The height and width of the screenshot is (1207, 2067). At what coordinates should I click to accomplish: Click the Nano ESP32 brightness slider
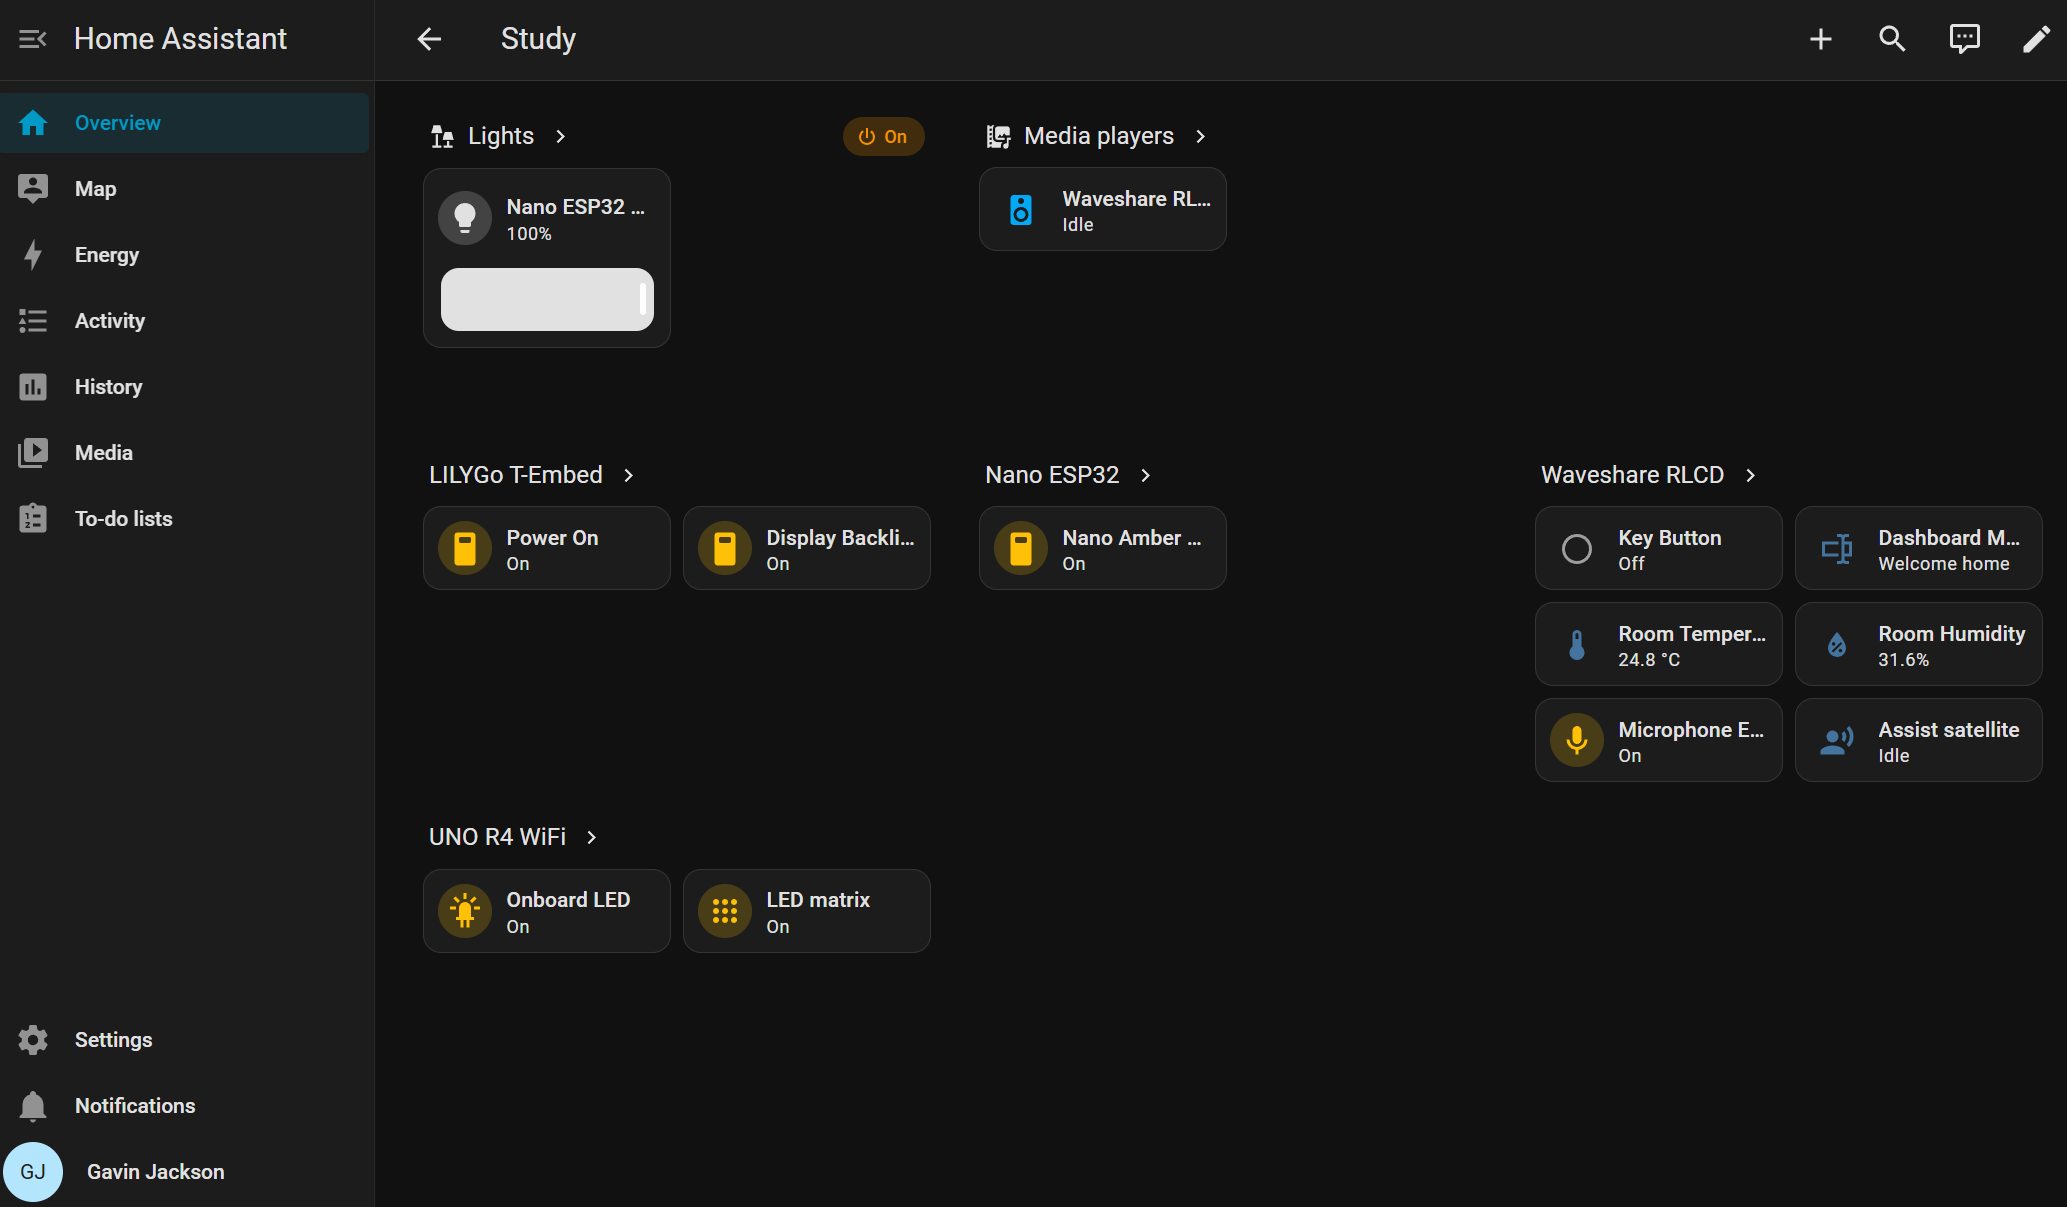click(x=547, y=299)
